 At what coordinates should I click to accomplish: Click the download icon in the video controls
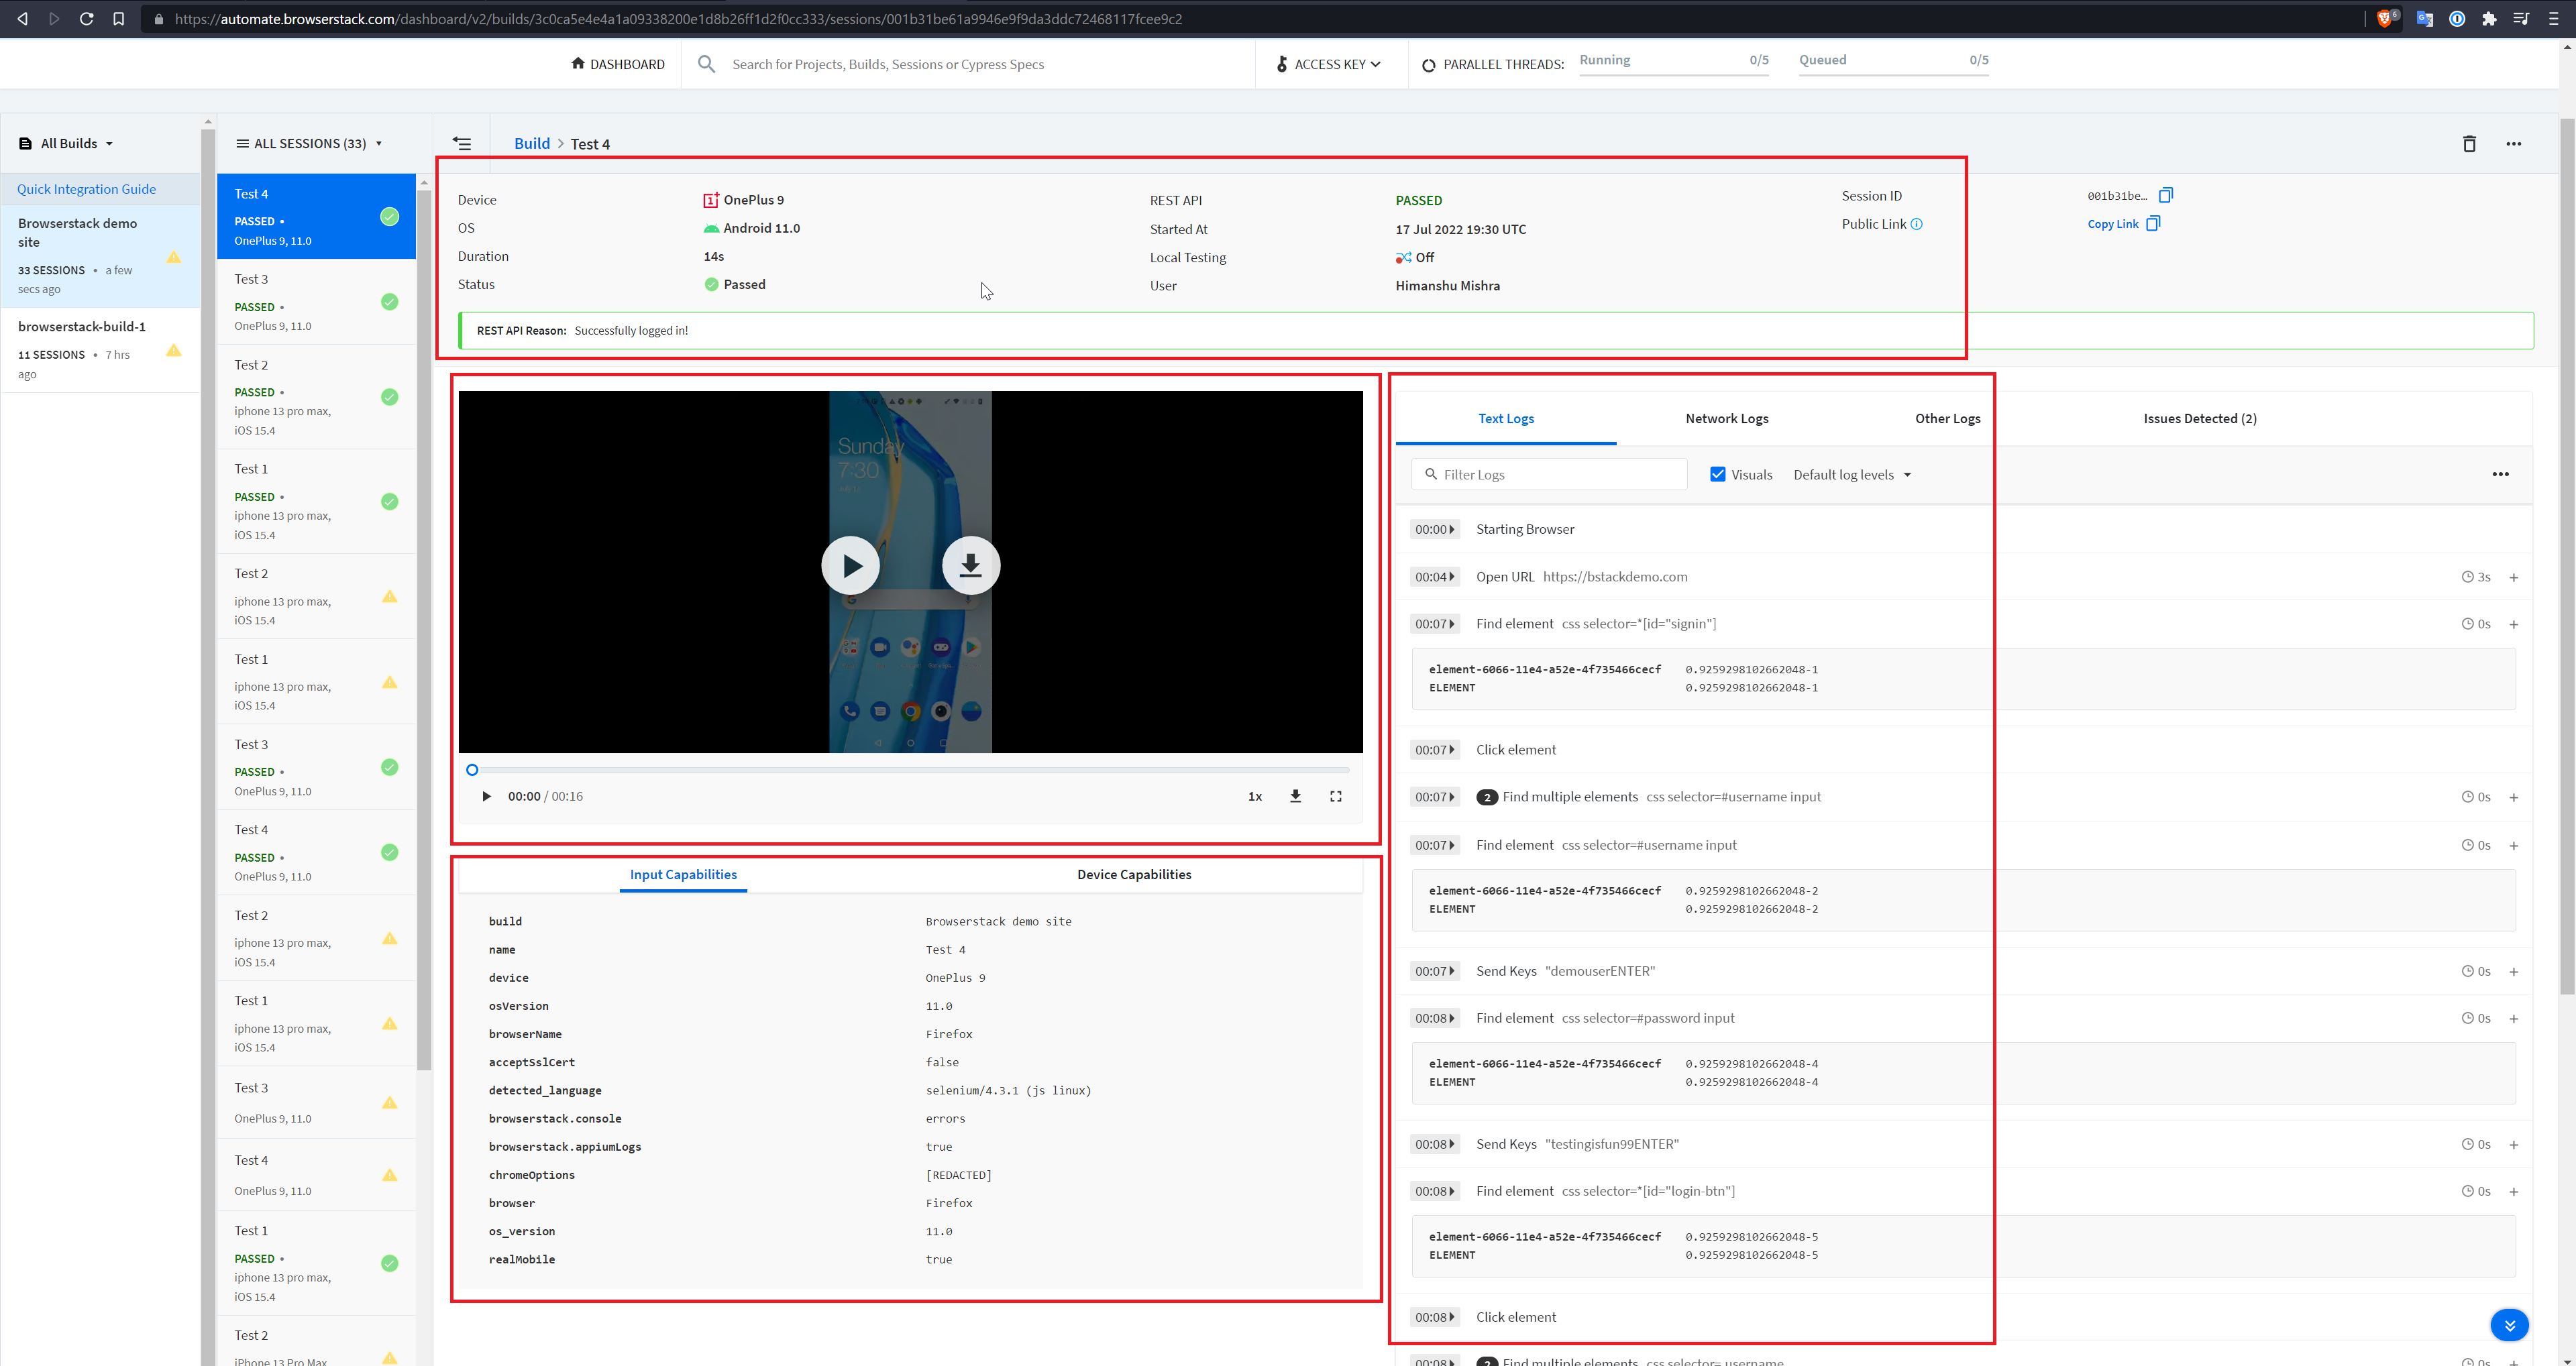tap(1295, 796)
